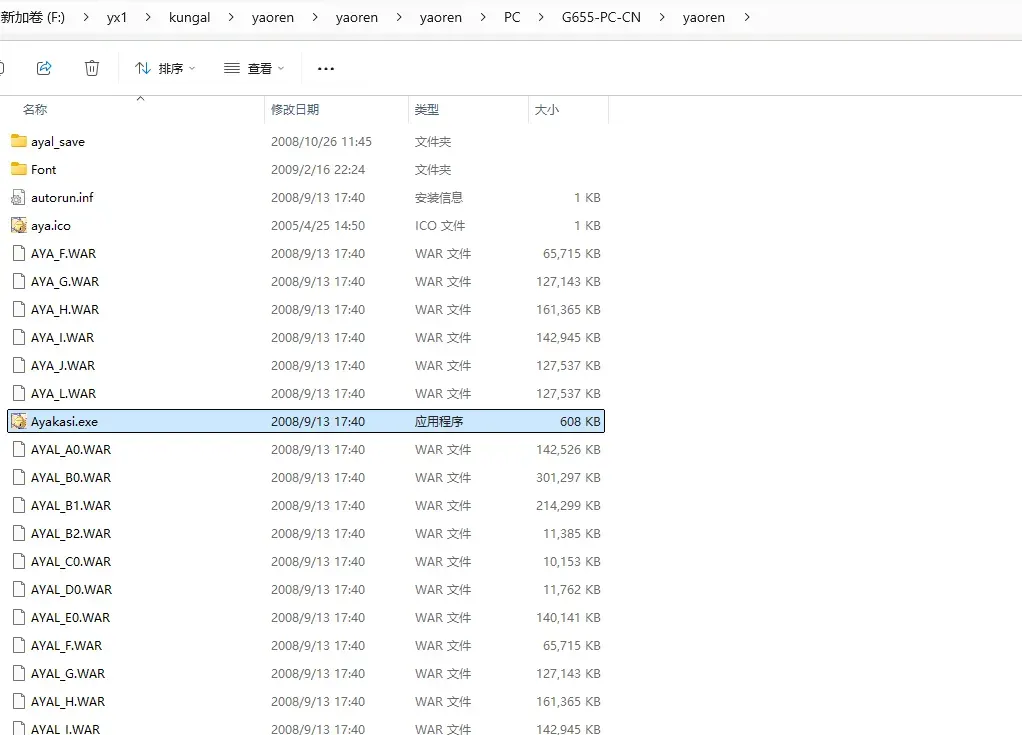The image size is (1022, 735).
Task: Click the ayal_save folder icon
Action: pyautogui.click(x=19, y=141)
